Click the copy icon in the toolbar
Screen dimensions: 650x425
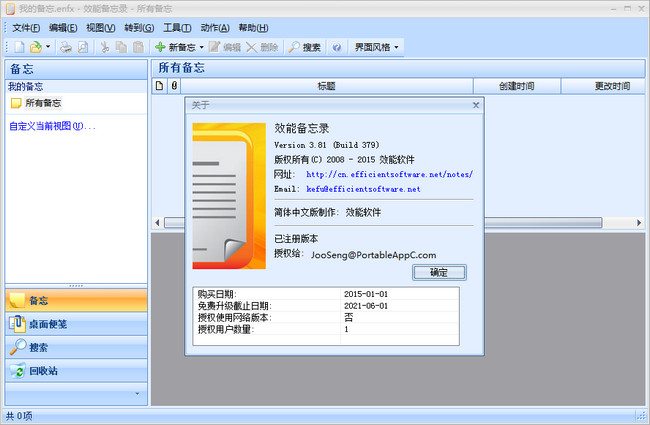[x=121, y=47]
